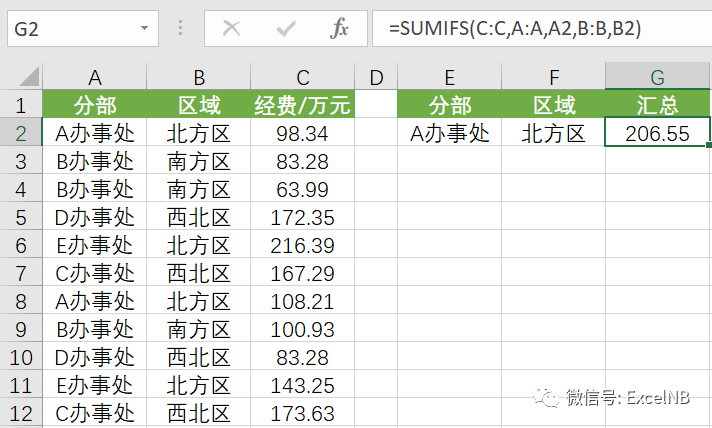Click D办事处 in row 5
The image size is (712, 428).
pos(94,217)
